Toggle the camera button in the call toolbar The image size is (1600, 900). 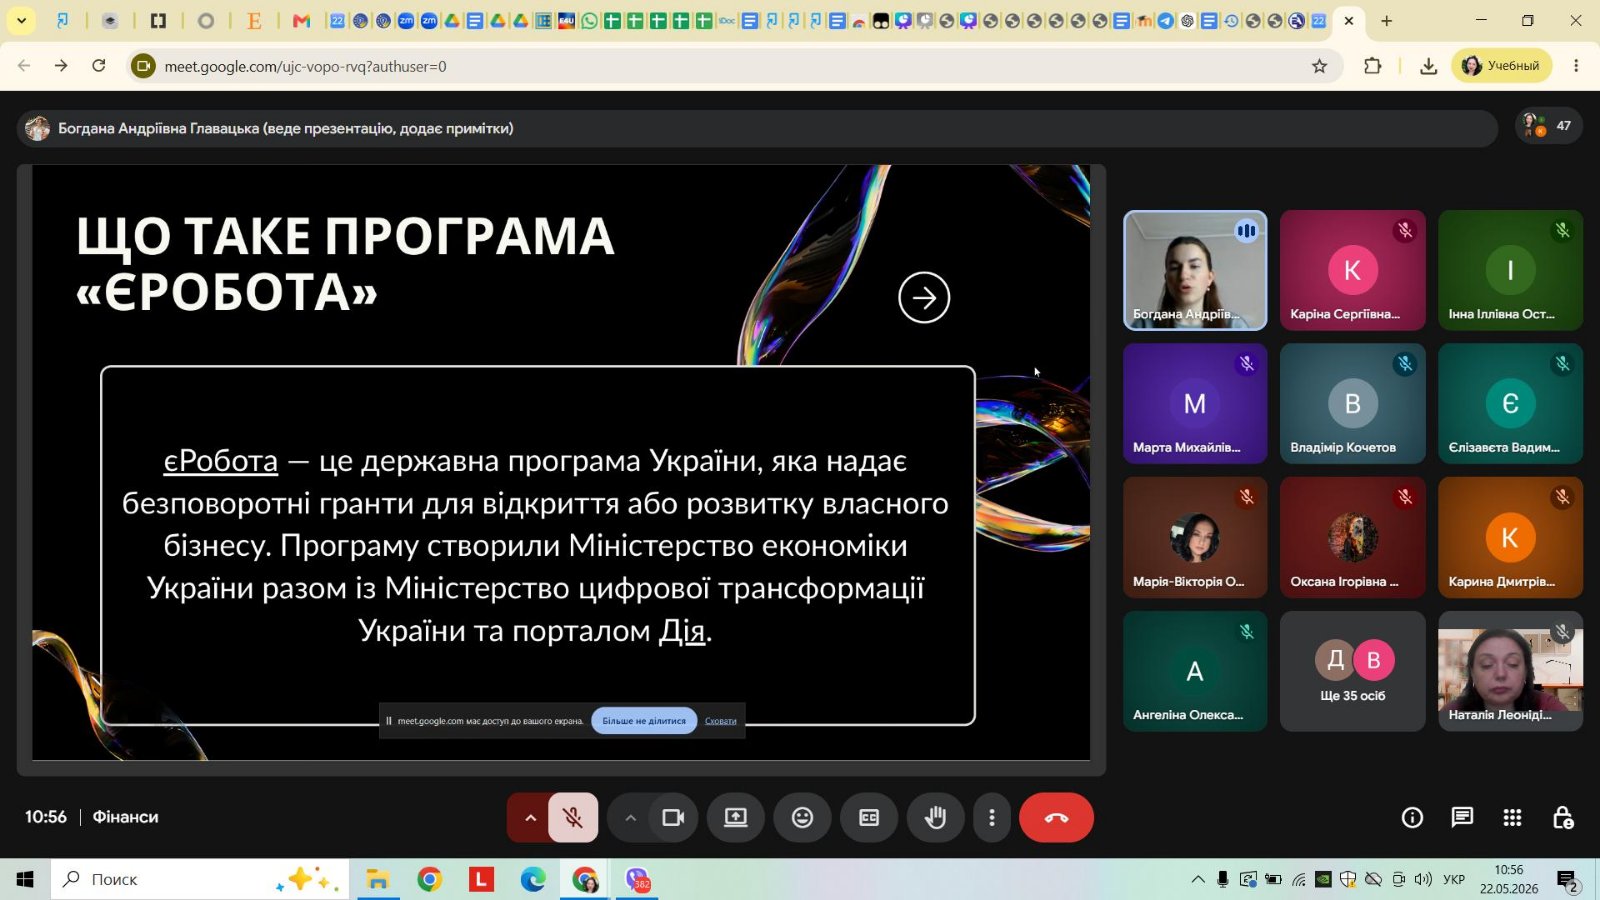[673, 818]
